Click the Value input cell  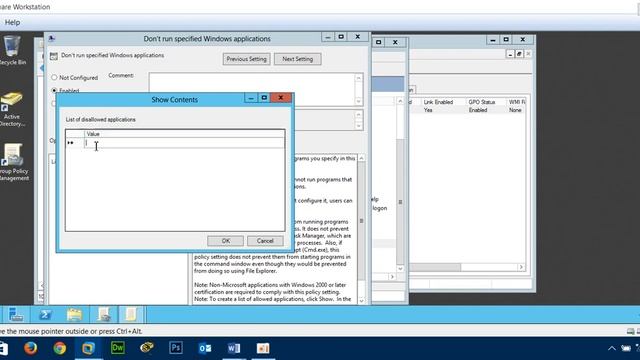(184, 143)
